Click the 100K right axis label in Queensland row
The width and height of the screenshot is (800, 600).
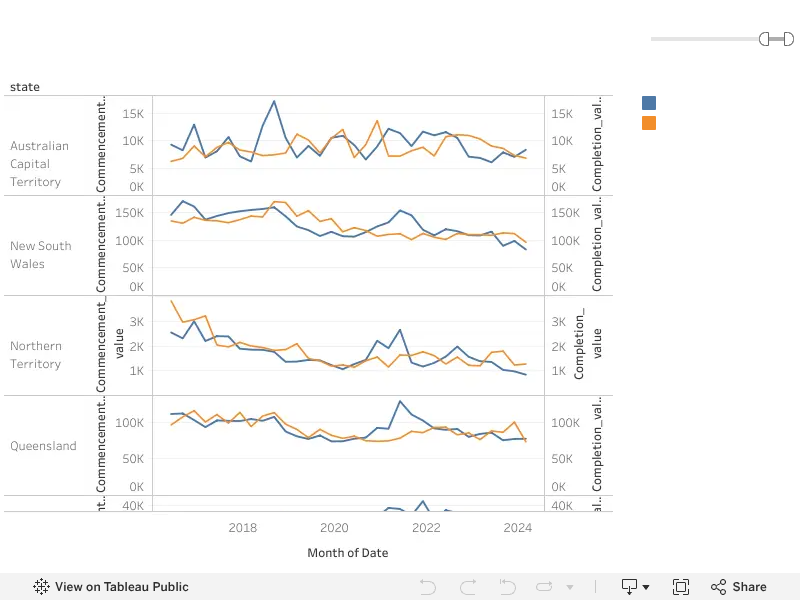point(565,423)
